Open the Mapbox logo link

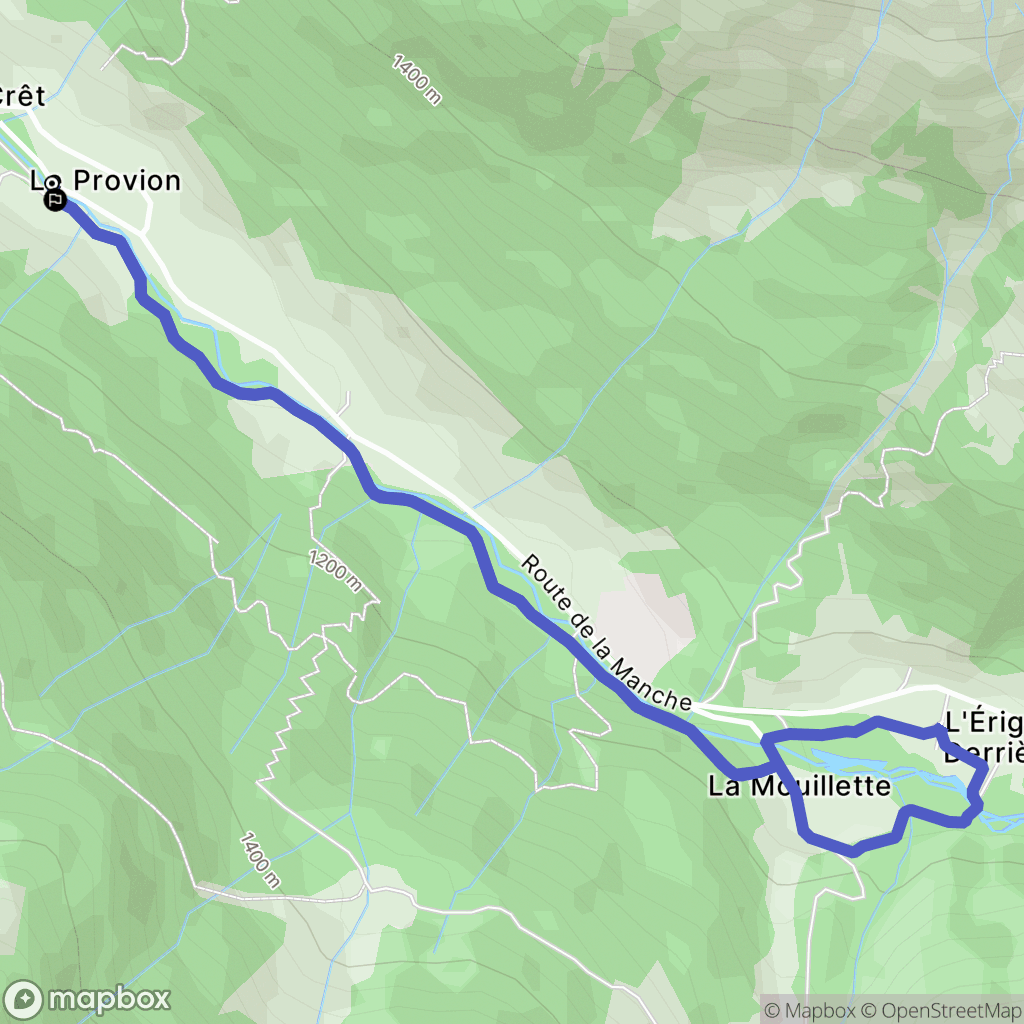[x=86, y=999]
